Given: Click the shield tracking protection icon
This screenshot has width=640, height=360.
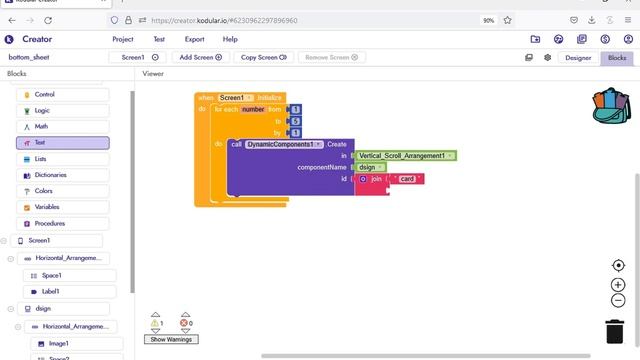Looking at the screenshot, I should (114, 20).
